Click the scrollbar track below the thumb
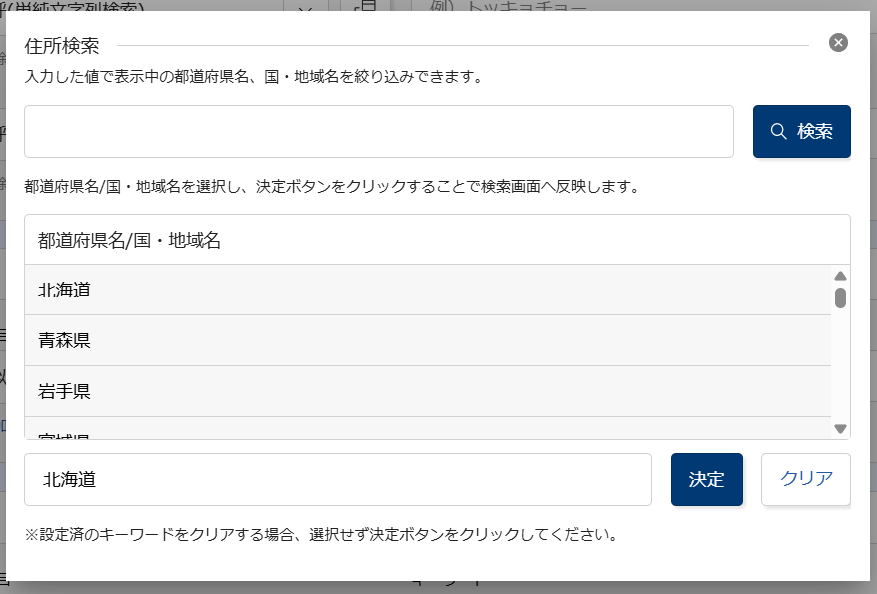This screenshot has height=594, width=877. pyautogui.click(x=840, y=364)
